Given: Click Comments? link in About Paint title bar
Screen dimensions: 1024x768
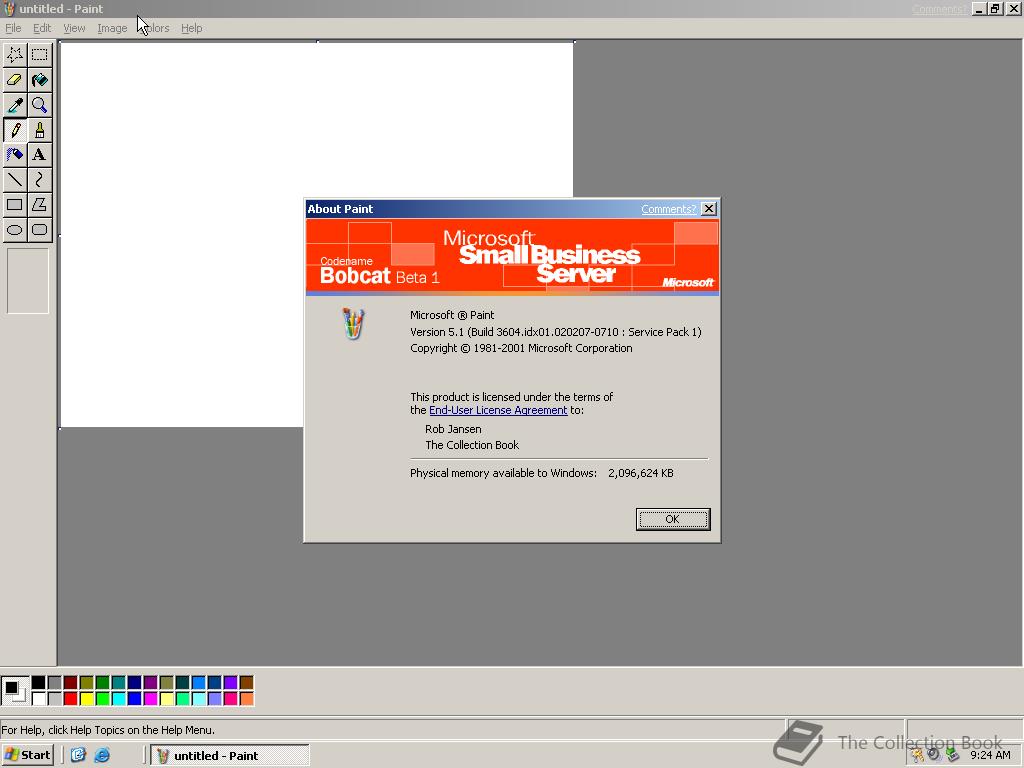Looking at the screenshot, I should [668, 209].
